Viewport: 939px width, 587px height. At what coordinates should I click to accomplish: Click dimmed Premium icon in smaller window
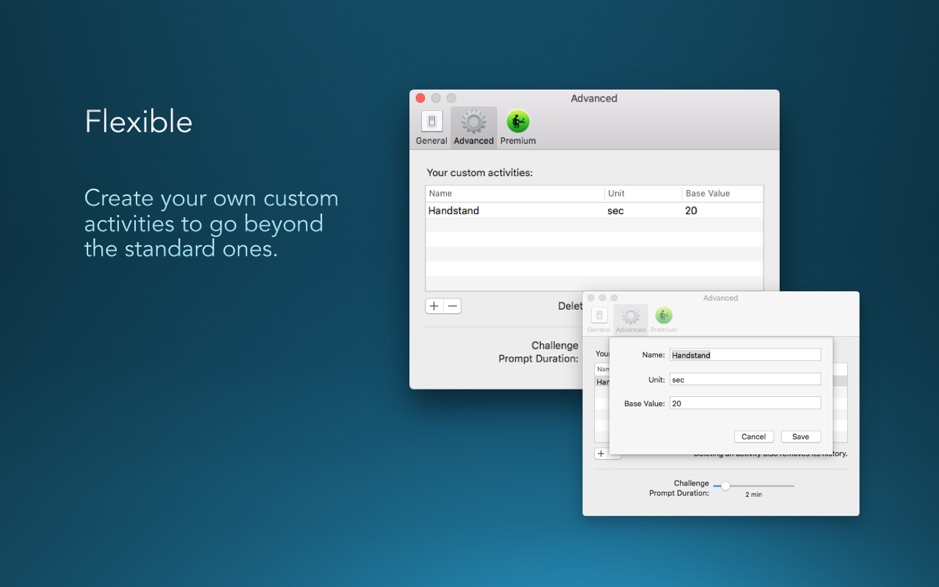664,319
